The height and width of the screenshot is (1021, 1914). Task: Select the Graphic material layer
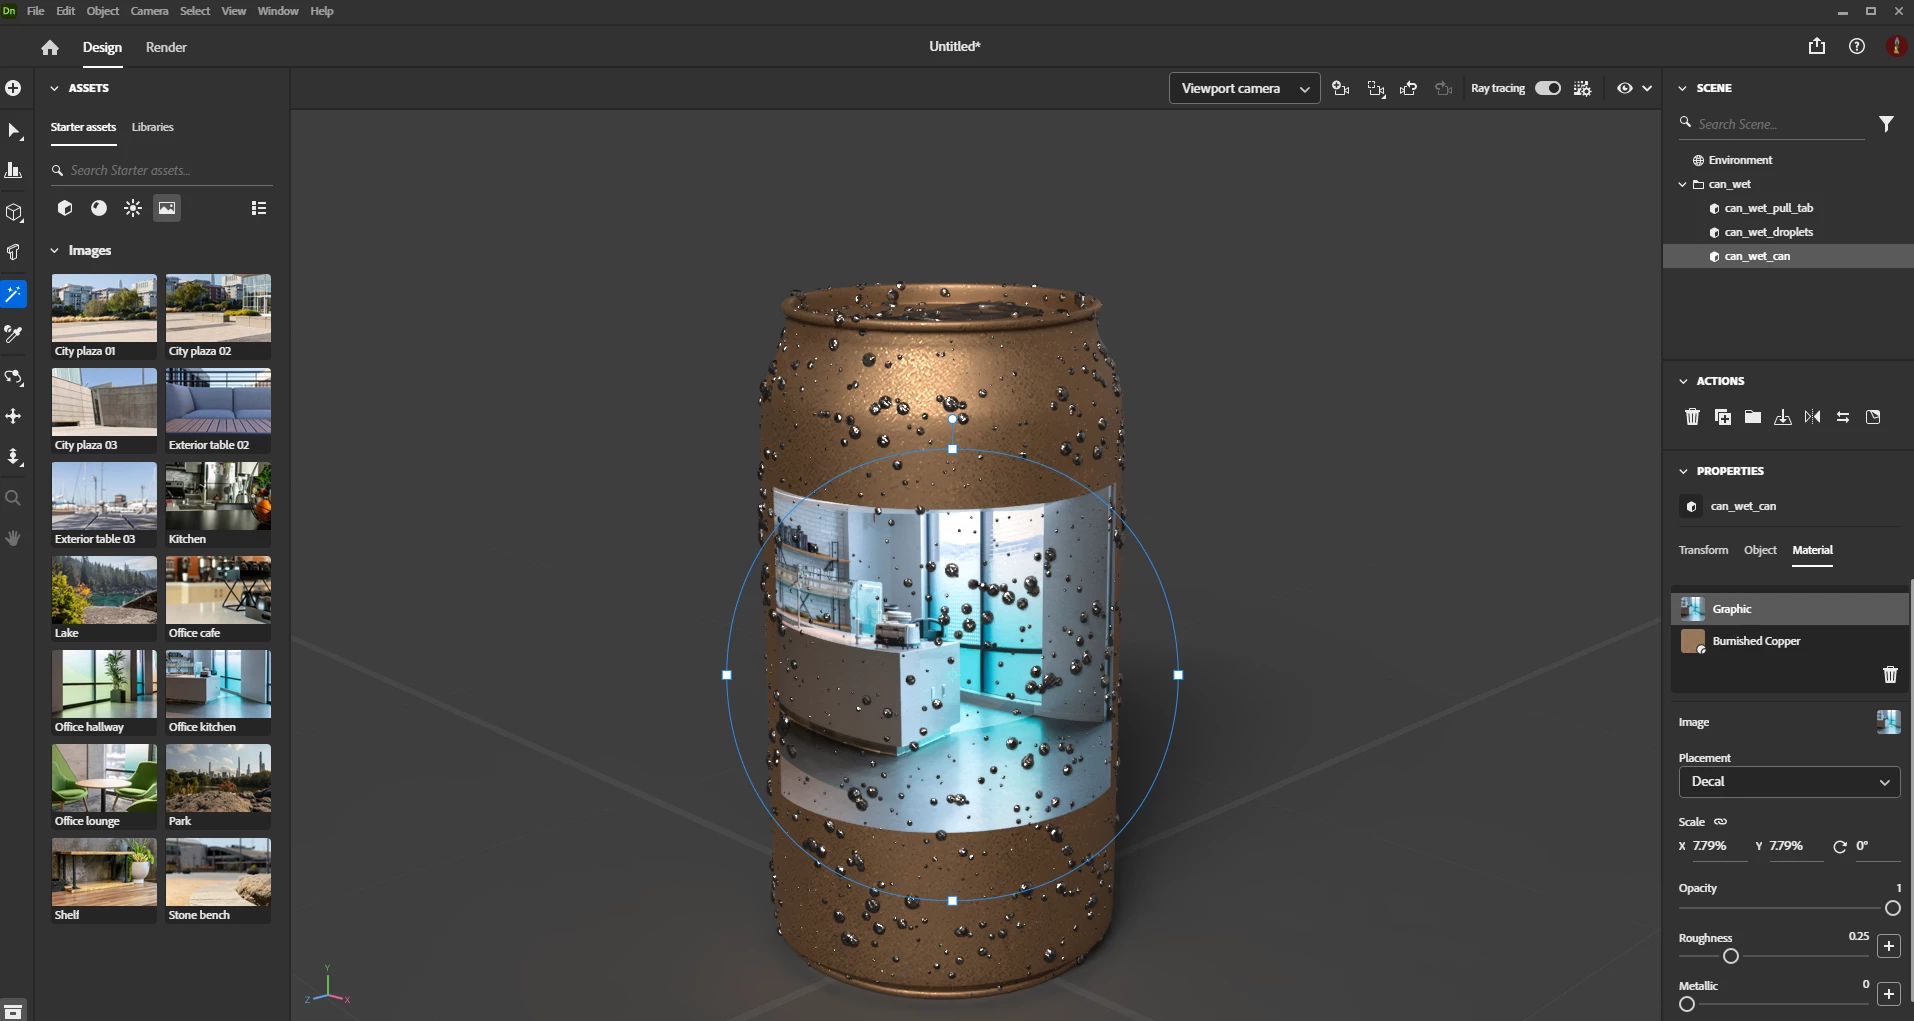[x=1789, y=609]
